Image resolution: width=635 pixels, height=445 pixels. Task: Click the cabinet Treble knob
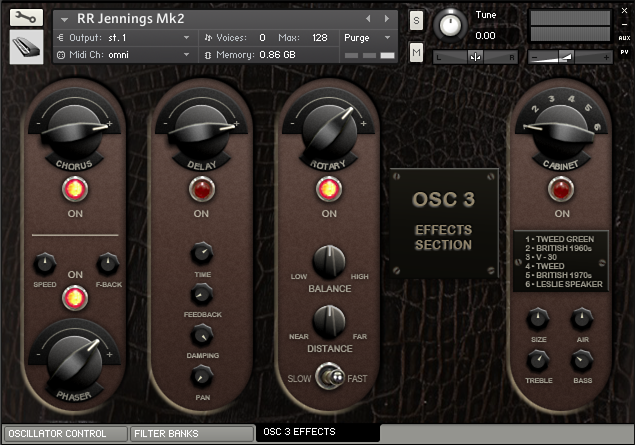pyautogui.click(x=538, y=361)
